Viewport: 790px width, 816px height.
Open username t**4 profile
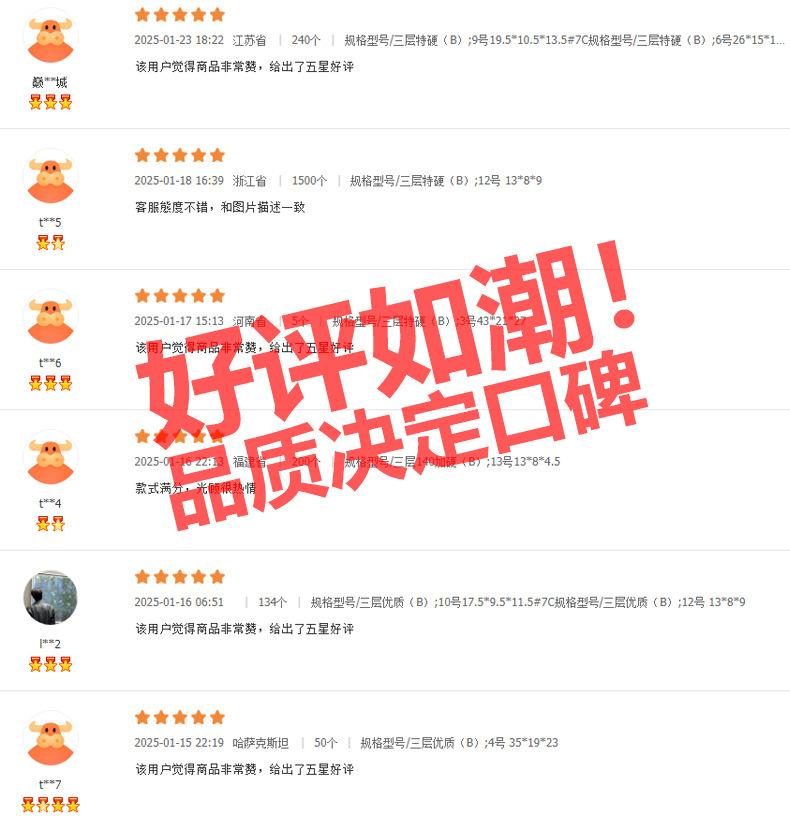(50, 503)
